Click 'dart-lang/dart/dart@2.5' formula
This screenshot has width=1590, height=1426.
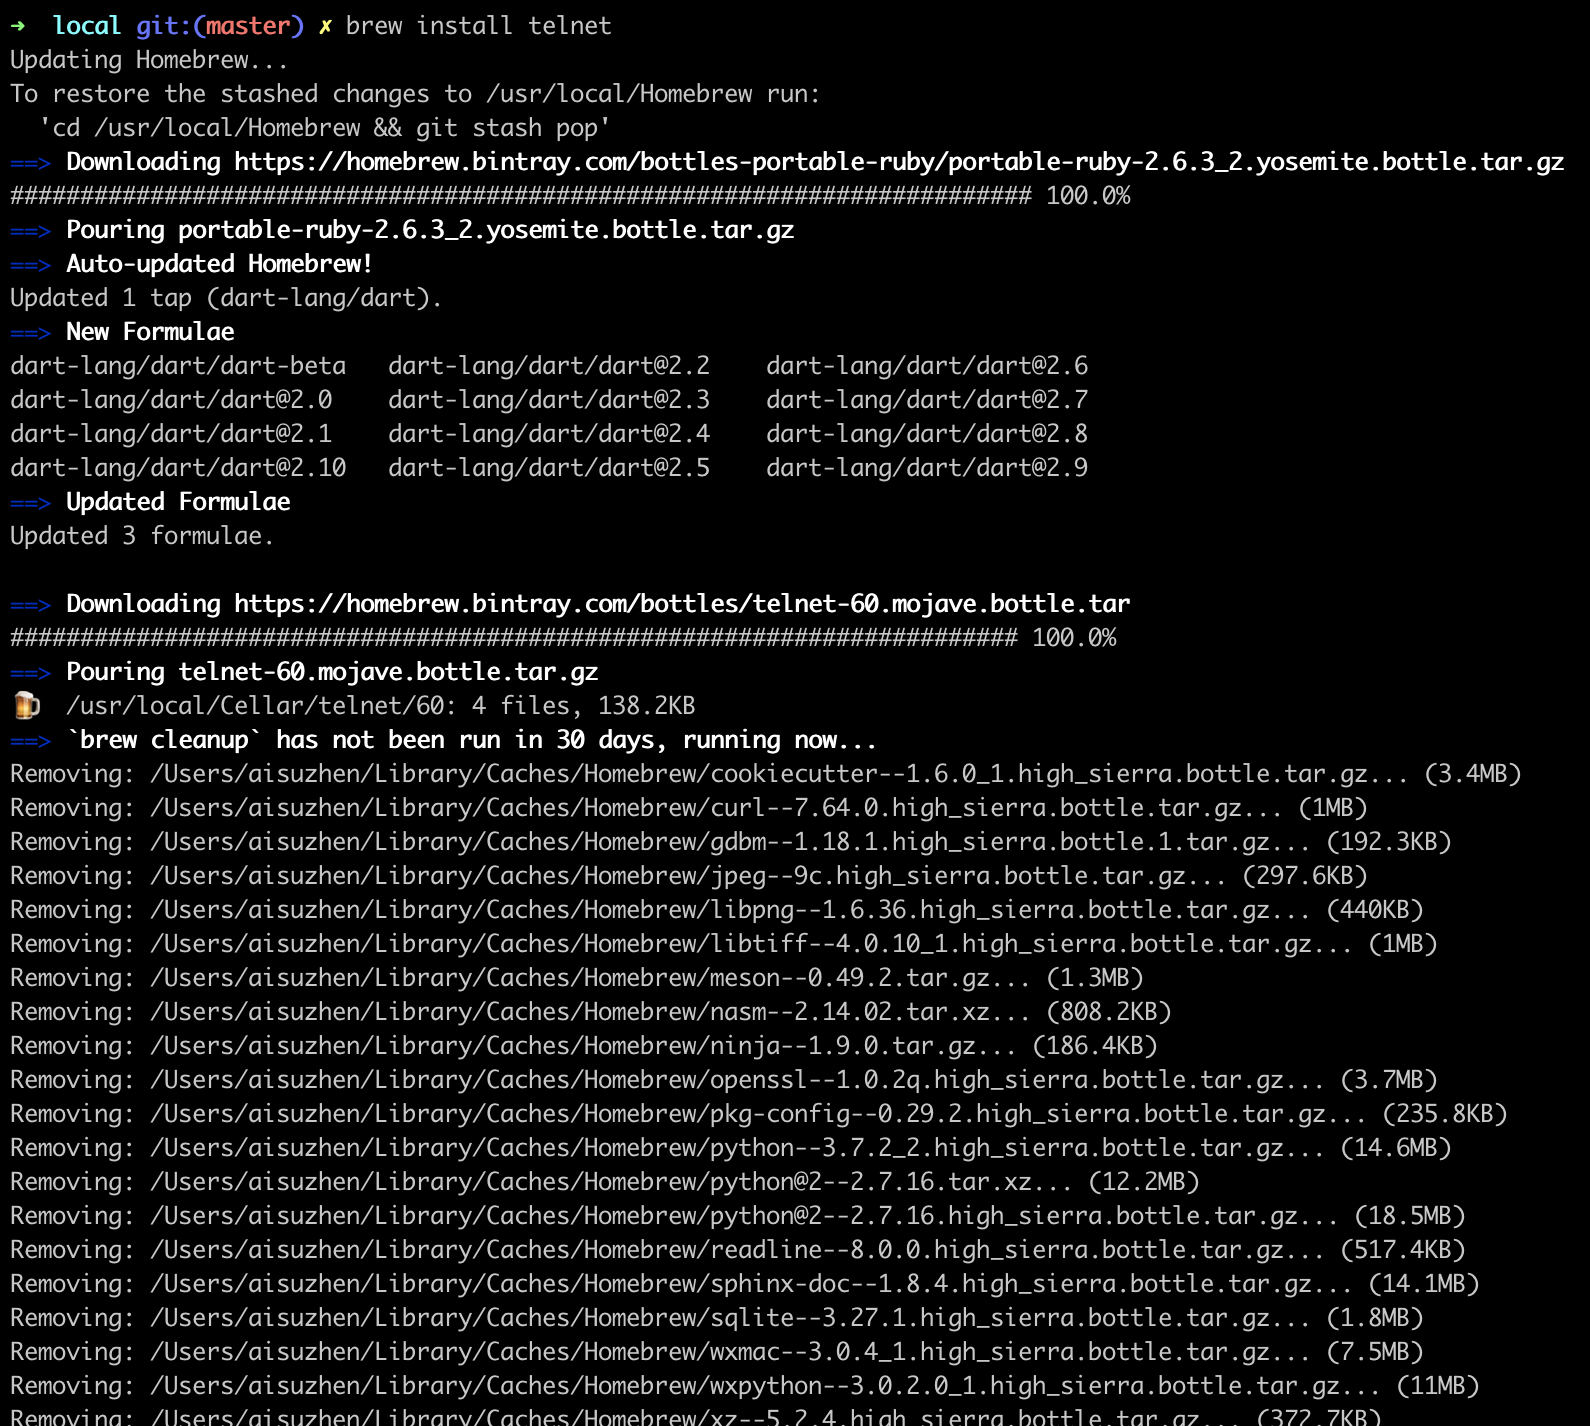(x=549, y=468)
